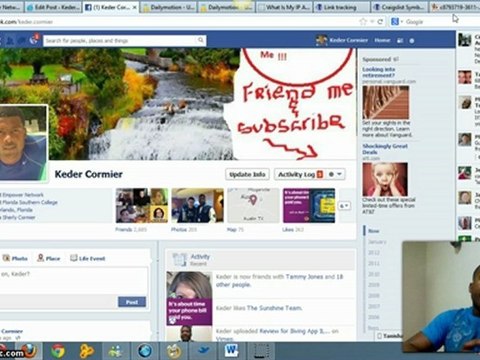
Task: Click staircase ad image under retirement
Action: (x=386, y=102)
